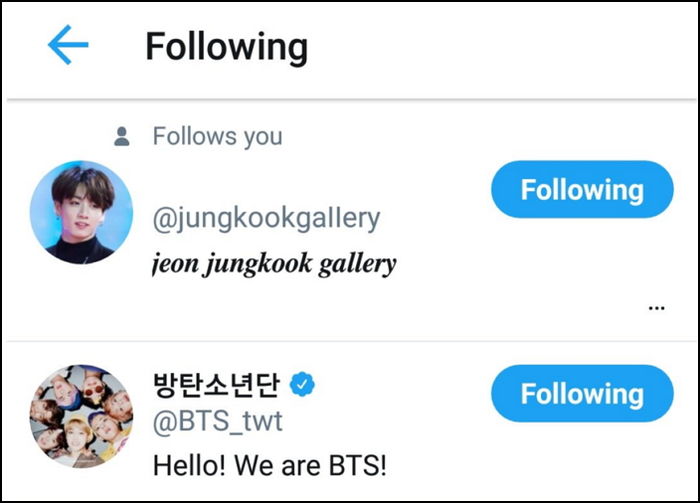The image size is (700, 503).
Task: Click the word gallery in the italic bio
Action: click(x=359, y=264)
